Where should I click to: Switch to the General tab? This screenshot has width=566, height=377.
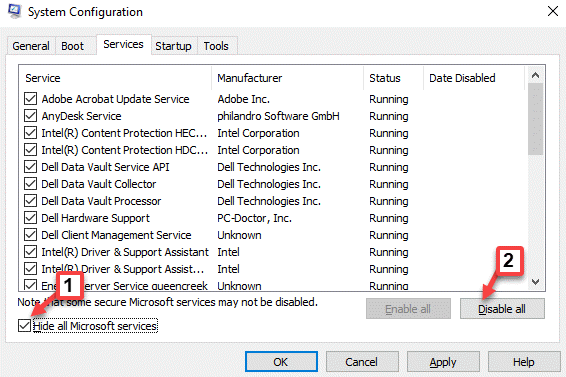pos(31,46)
